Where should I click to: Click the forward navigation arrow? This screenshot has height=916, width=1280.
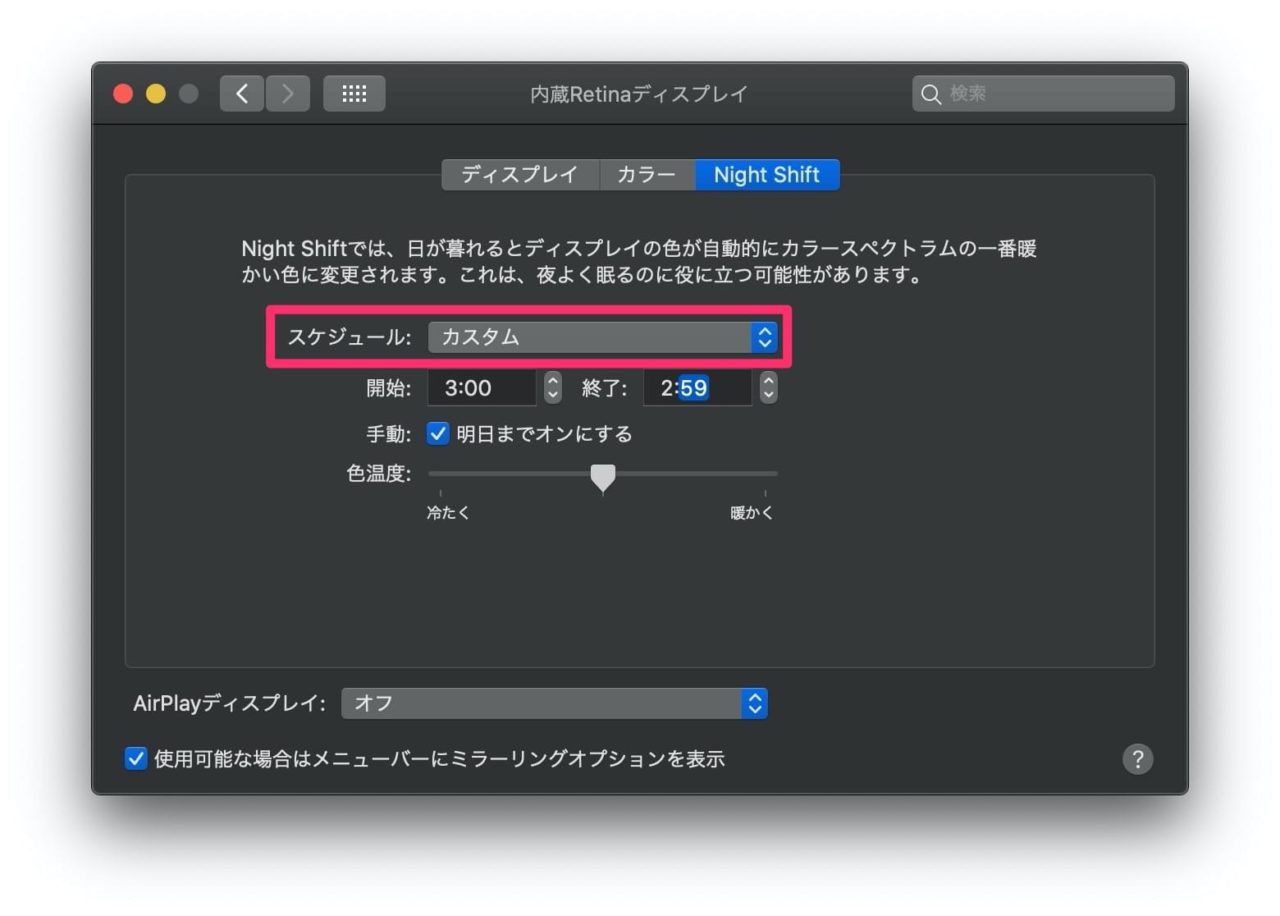coord(288,93)
